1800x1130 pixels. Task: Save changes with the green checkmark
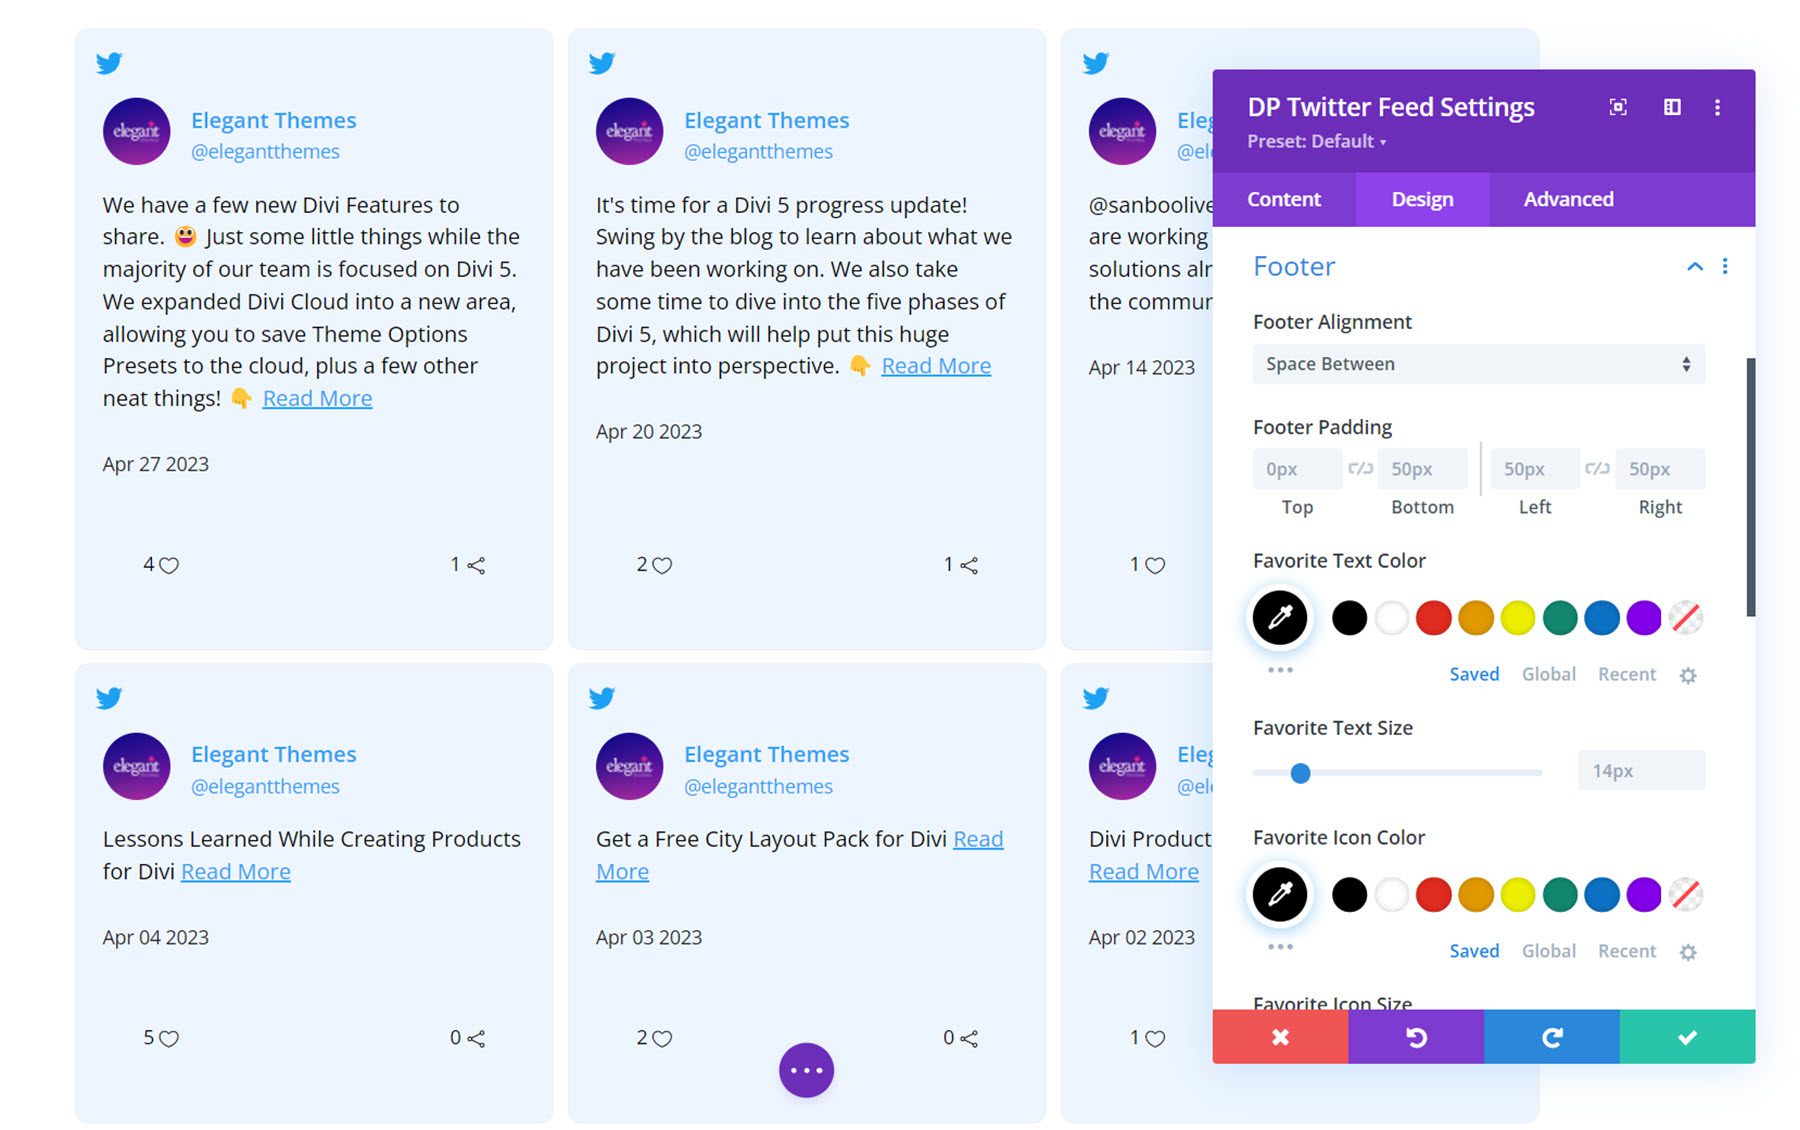coord(1687,1037)
